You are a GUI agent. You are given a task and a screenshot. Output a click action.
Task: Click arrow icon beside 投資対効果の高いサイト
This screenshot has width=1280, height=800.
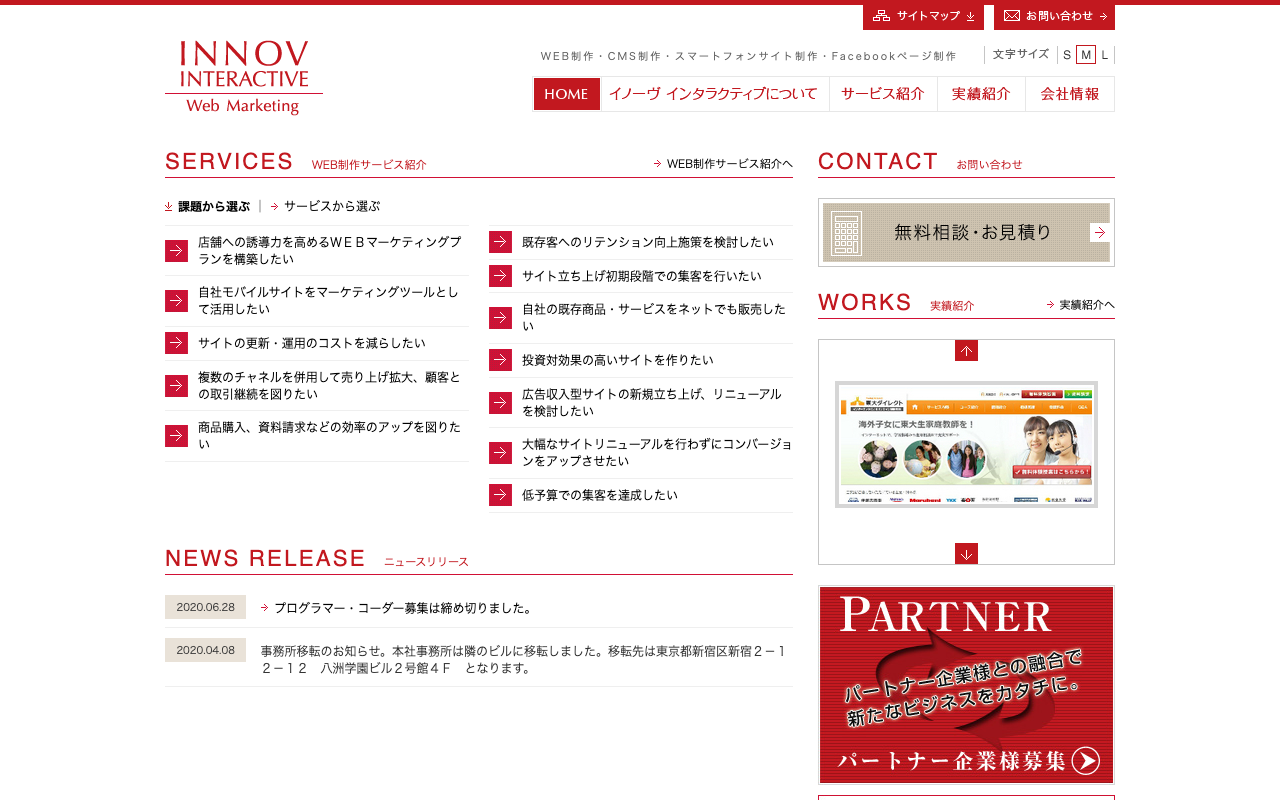(x=500, y=360)
